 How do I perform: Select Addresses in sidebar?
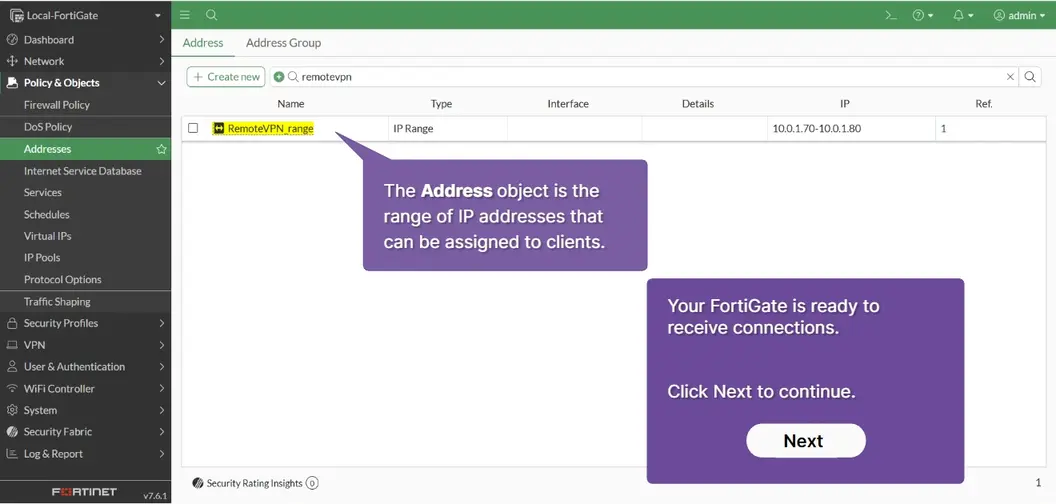coord(86,149)
